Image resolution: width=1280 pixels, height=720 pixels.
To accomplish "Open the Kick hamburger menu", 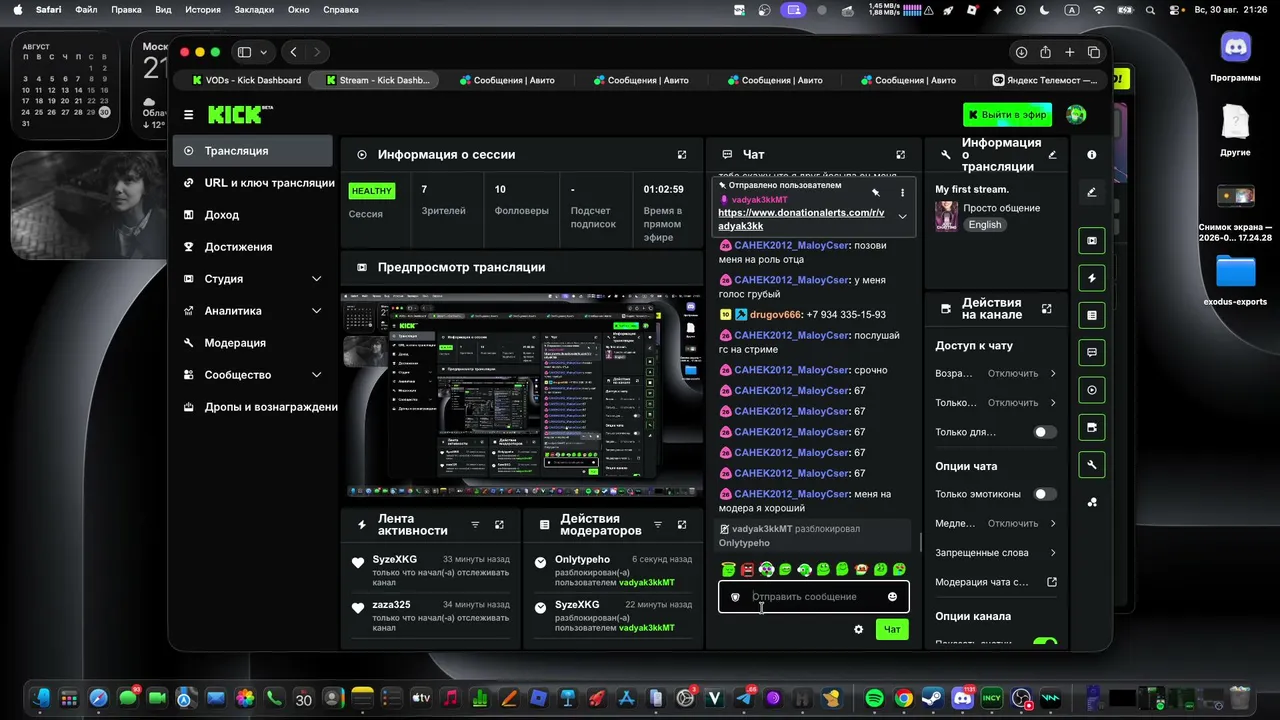I will (189, 115).
